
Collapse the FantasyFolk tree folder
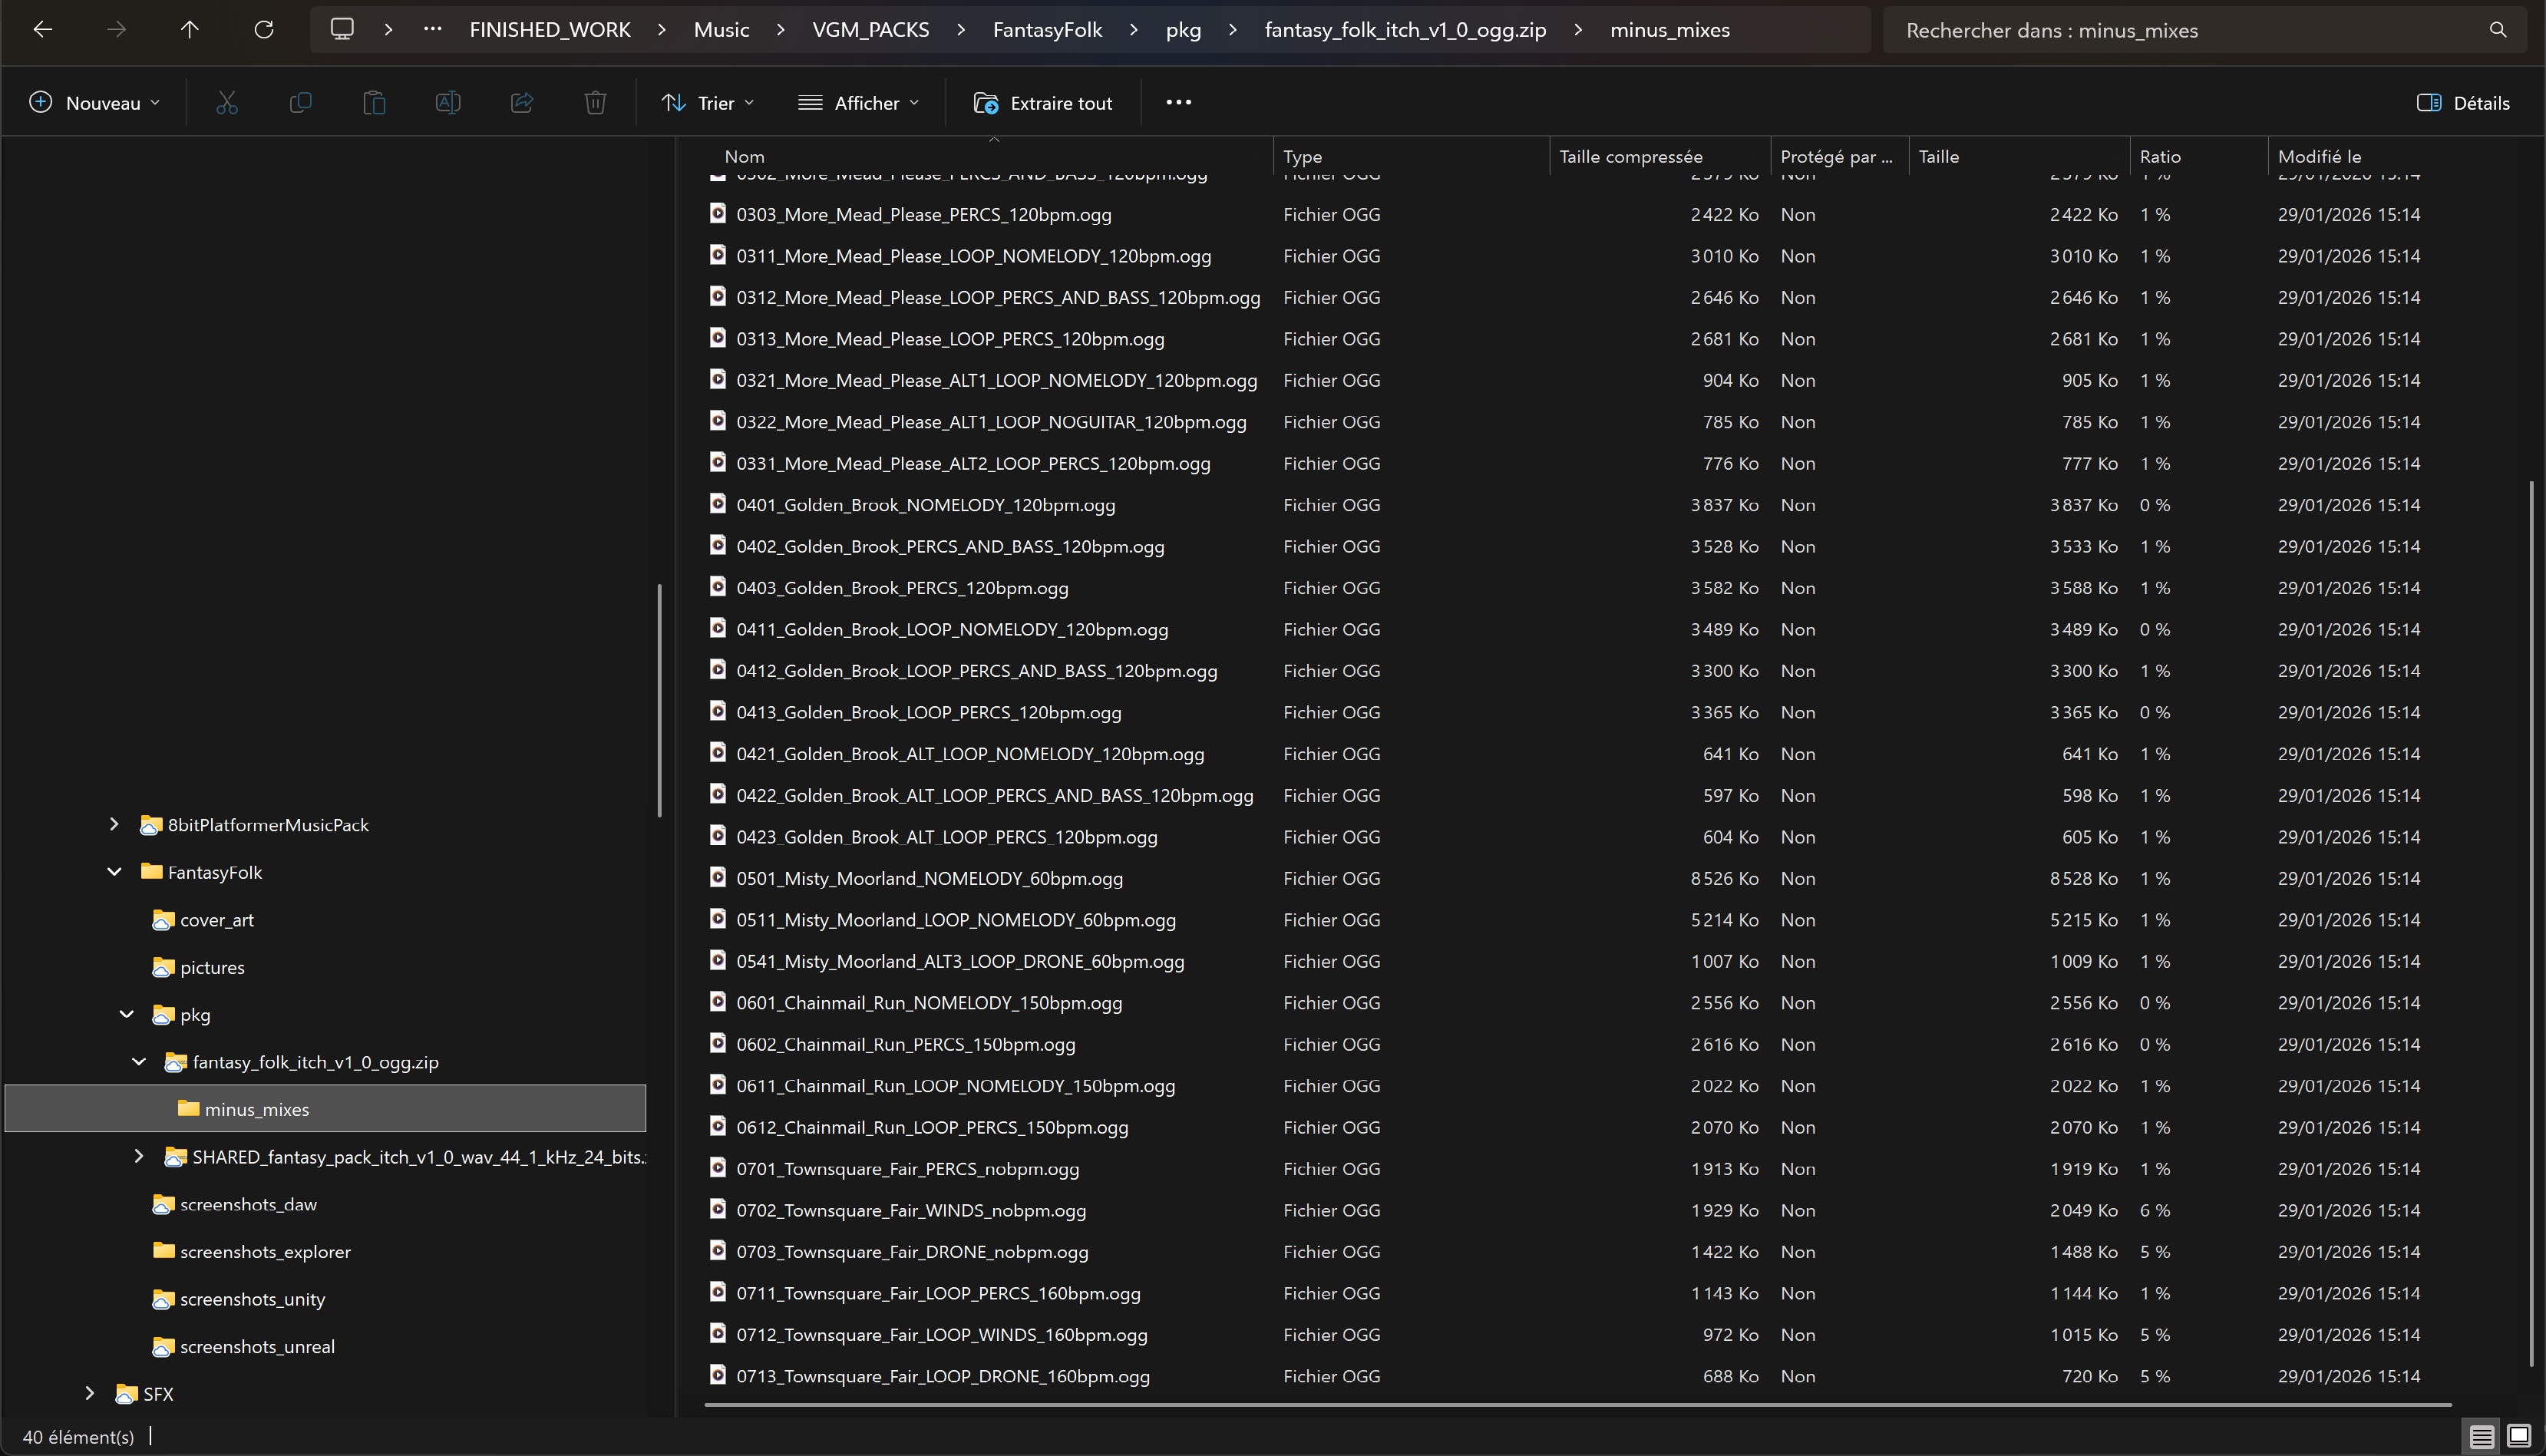(x=115, y=872)
